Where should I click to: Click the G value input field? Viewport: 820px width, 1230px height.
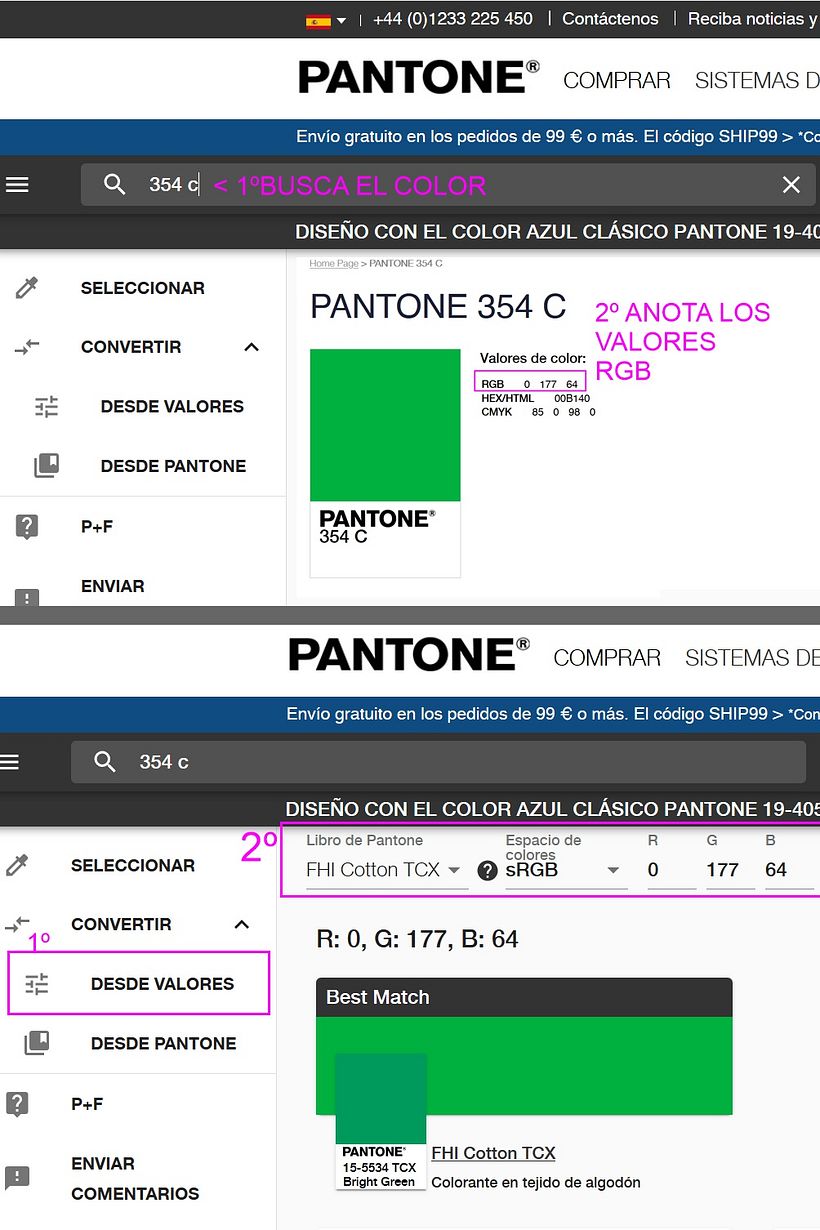(730, 870)
